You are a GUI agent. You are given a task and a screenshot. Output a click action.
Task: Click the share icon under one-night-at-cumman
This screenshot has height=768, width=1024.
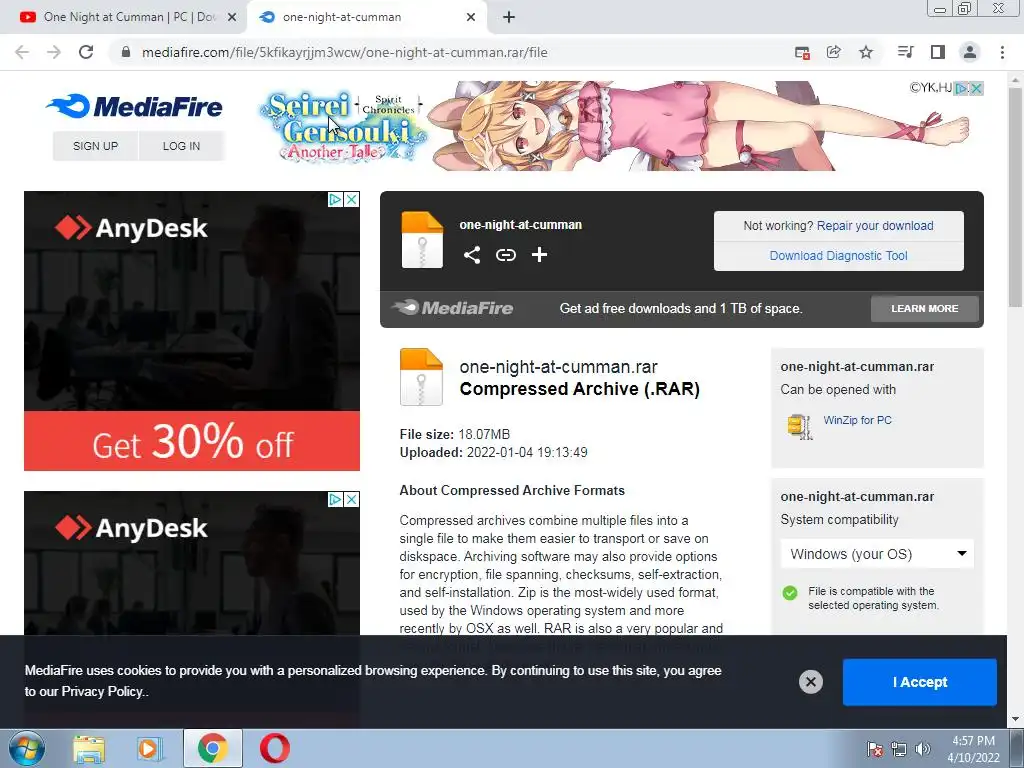tap(472, 255)
